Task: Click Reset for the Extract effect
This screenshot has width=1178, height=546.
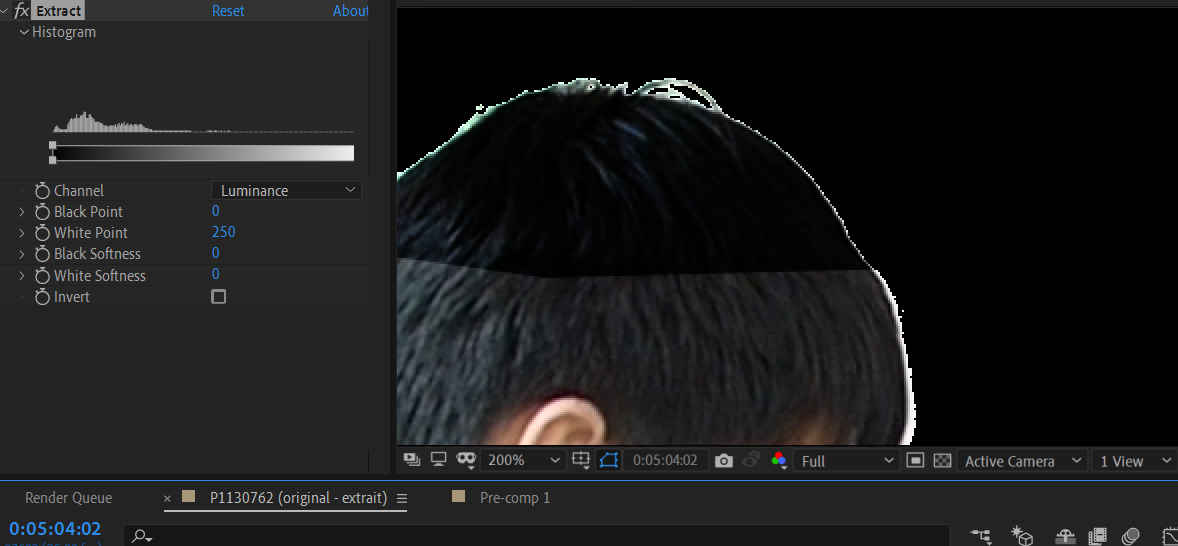Action: pyautogui.click(x=228, y=11)
